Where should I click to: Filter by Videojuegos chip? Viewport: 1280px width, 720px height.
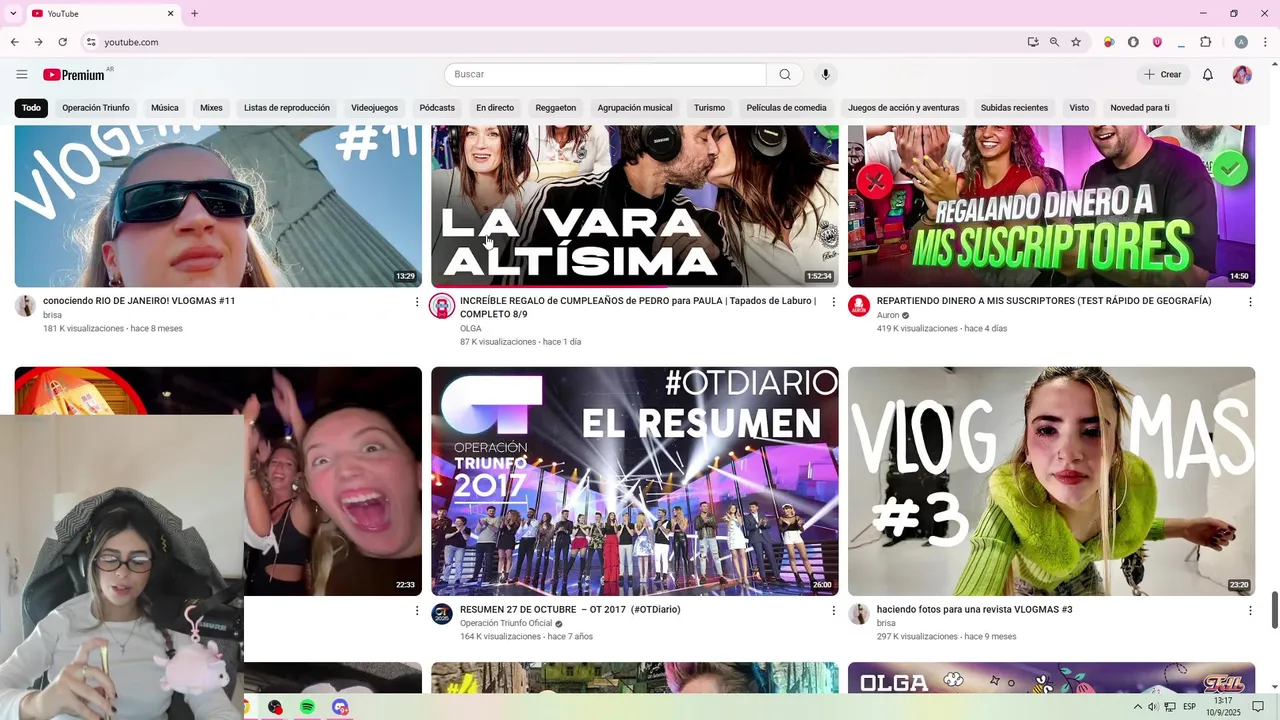coord(374,108)
